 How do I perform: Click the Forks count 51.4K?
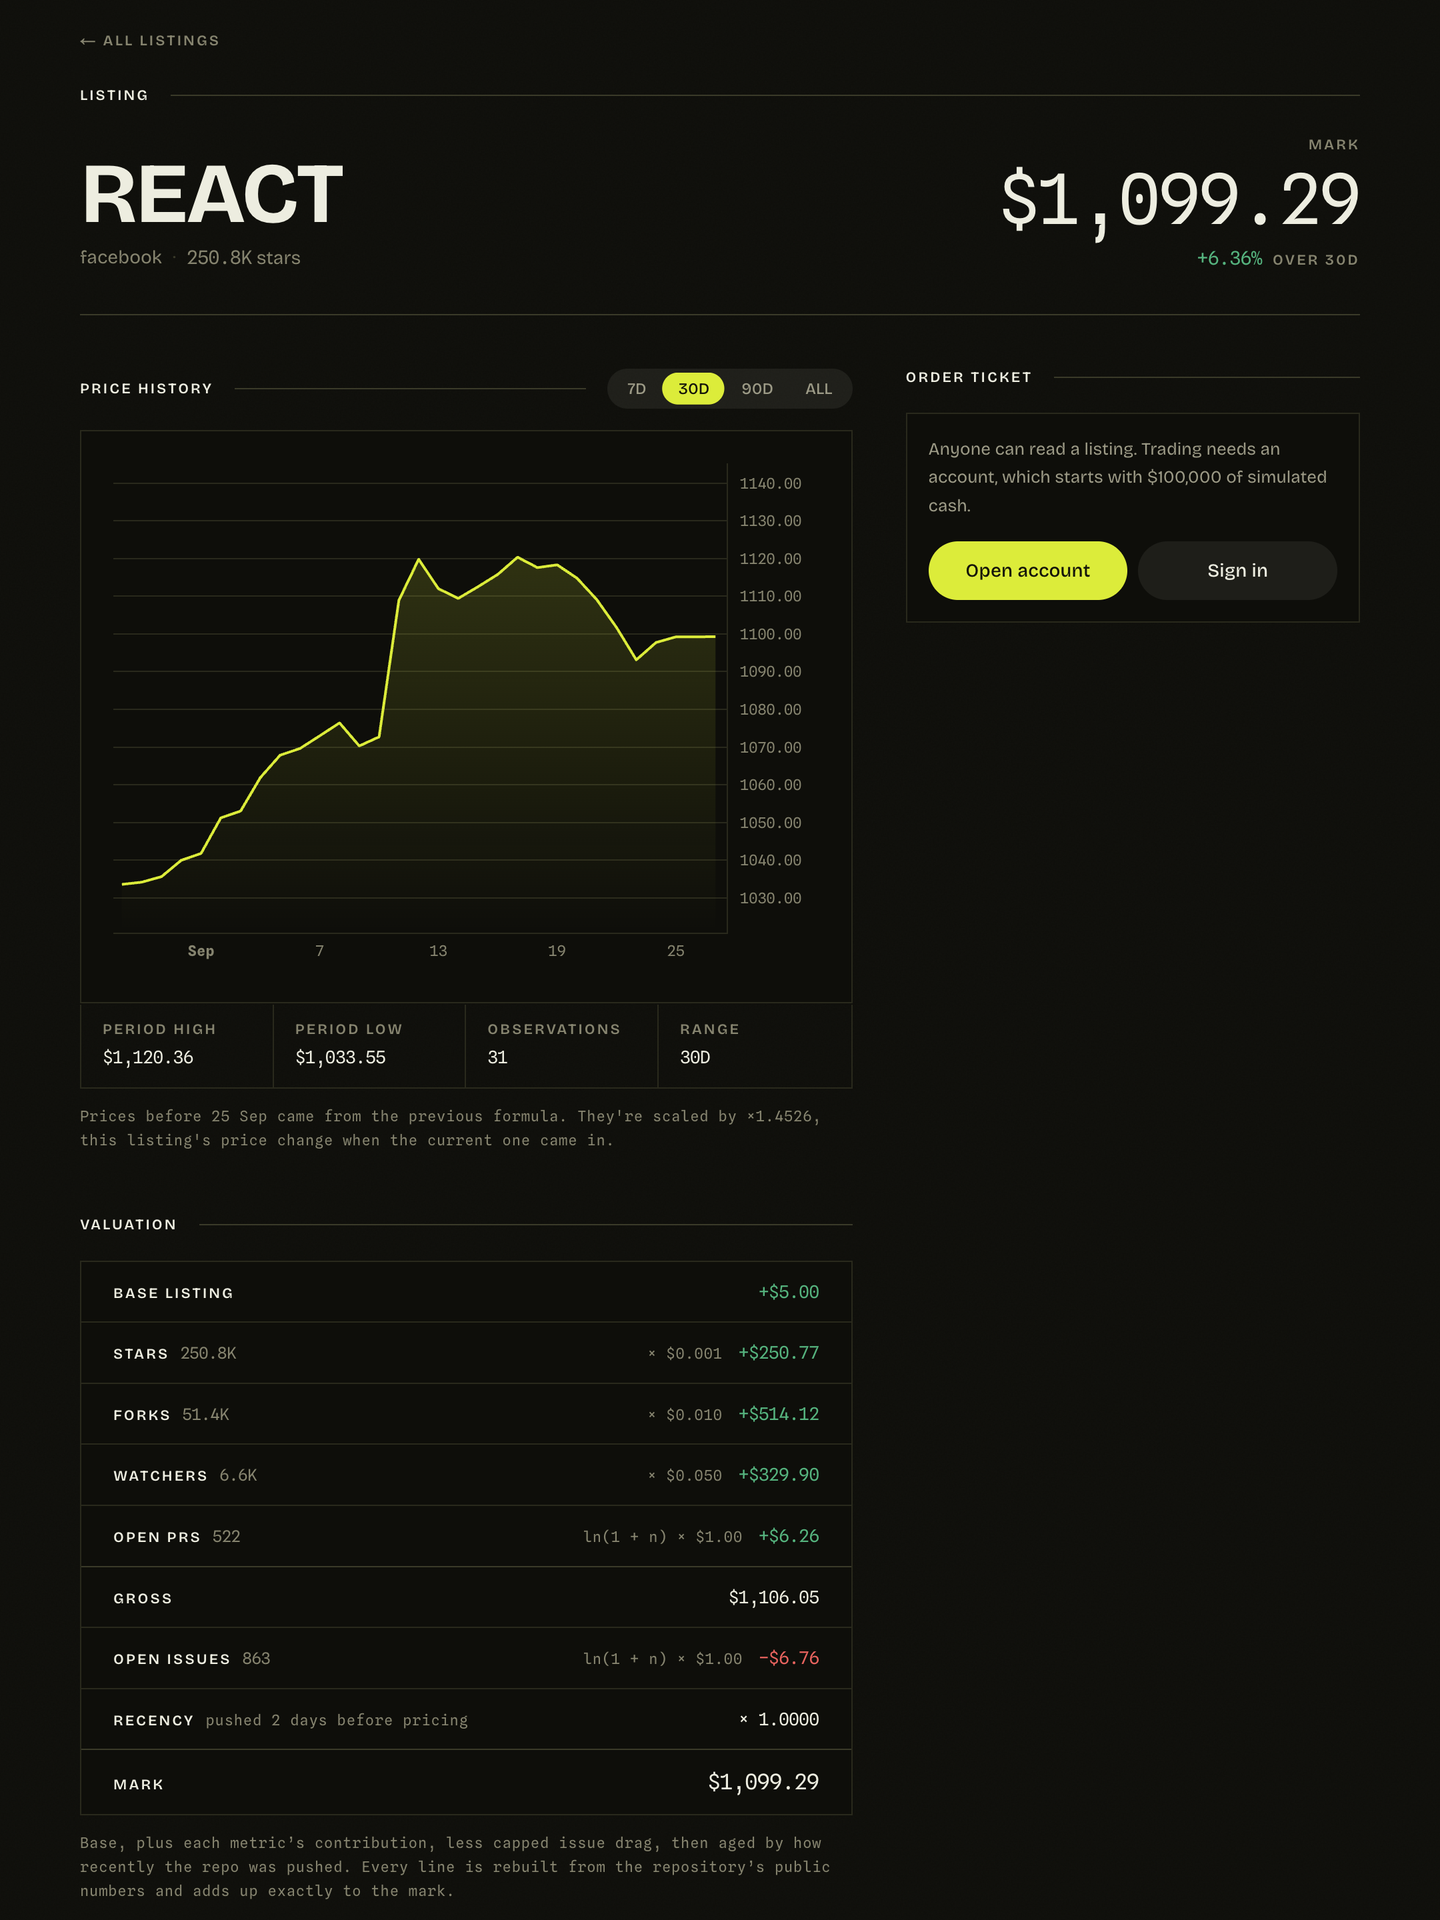pyautogui.click(x=206, y=1415)
